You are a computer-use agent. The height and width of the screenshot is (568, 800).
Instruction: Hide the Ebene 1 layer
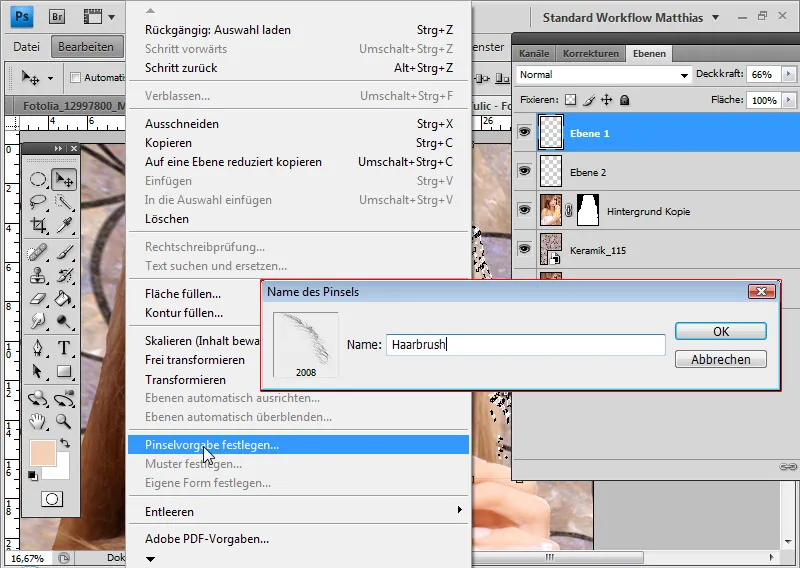tap(524, 132)
